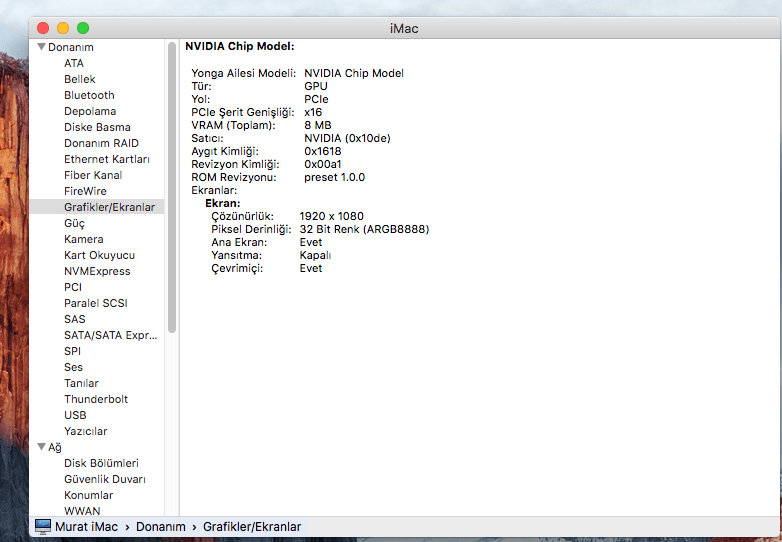
Task: Select Ses audio entry
Action: [73, 367]
